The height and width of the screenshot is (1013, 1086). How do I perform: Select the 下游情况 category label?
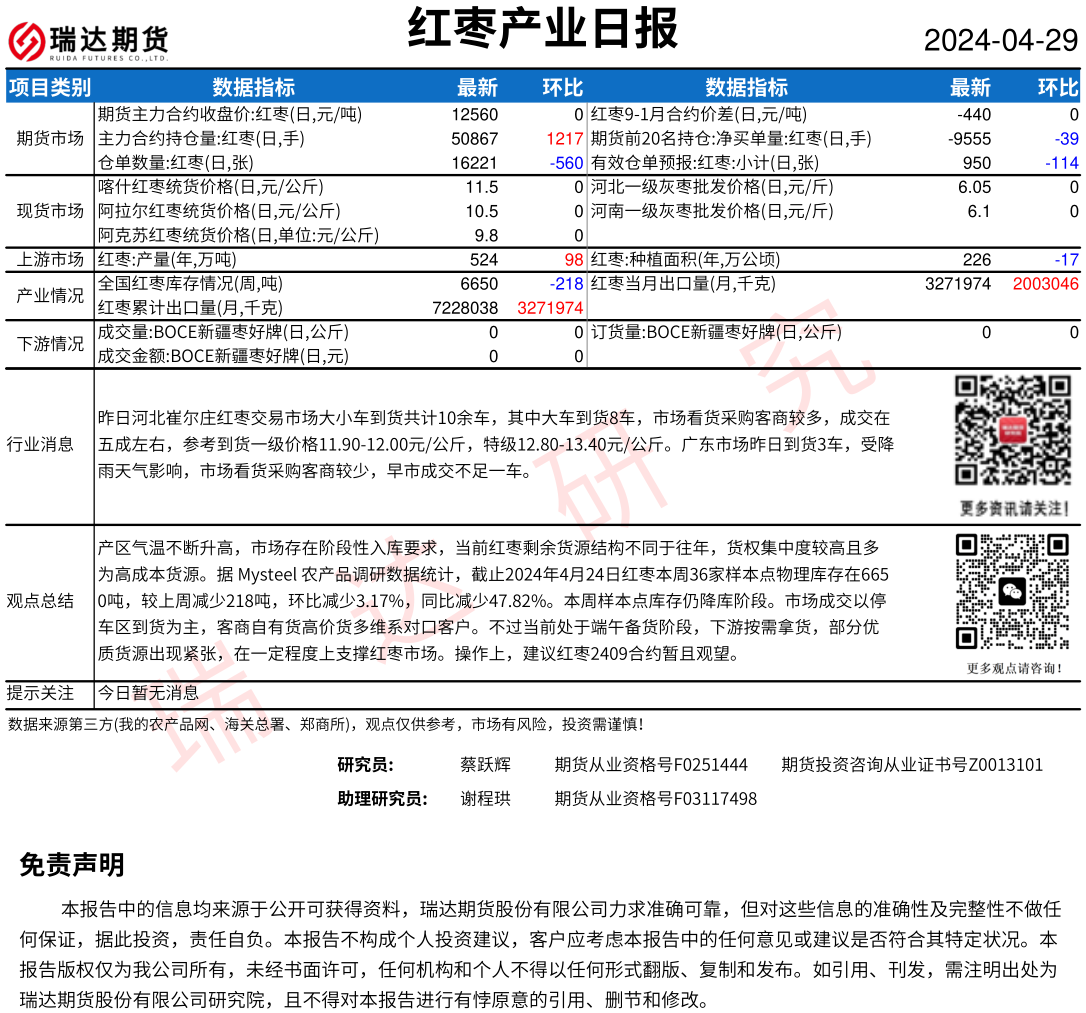[50, 344]
